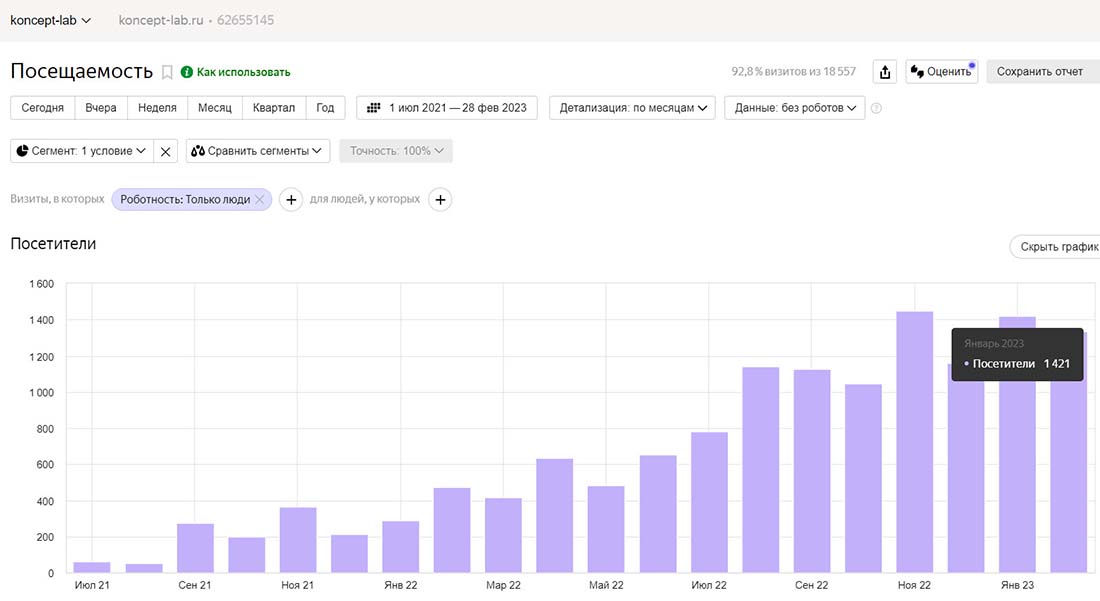This screenshot has width=1100, height=601.
Task: Remove the segment with X icon
Action: point(166,151)
